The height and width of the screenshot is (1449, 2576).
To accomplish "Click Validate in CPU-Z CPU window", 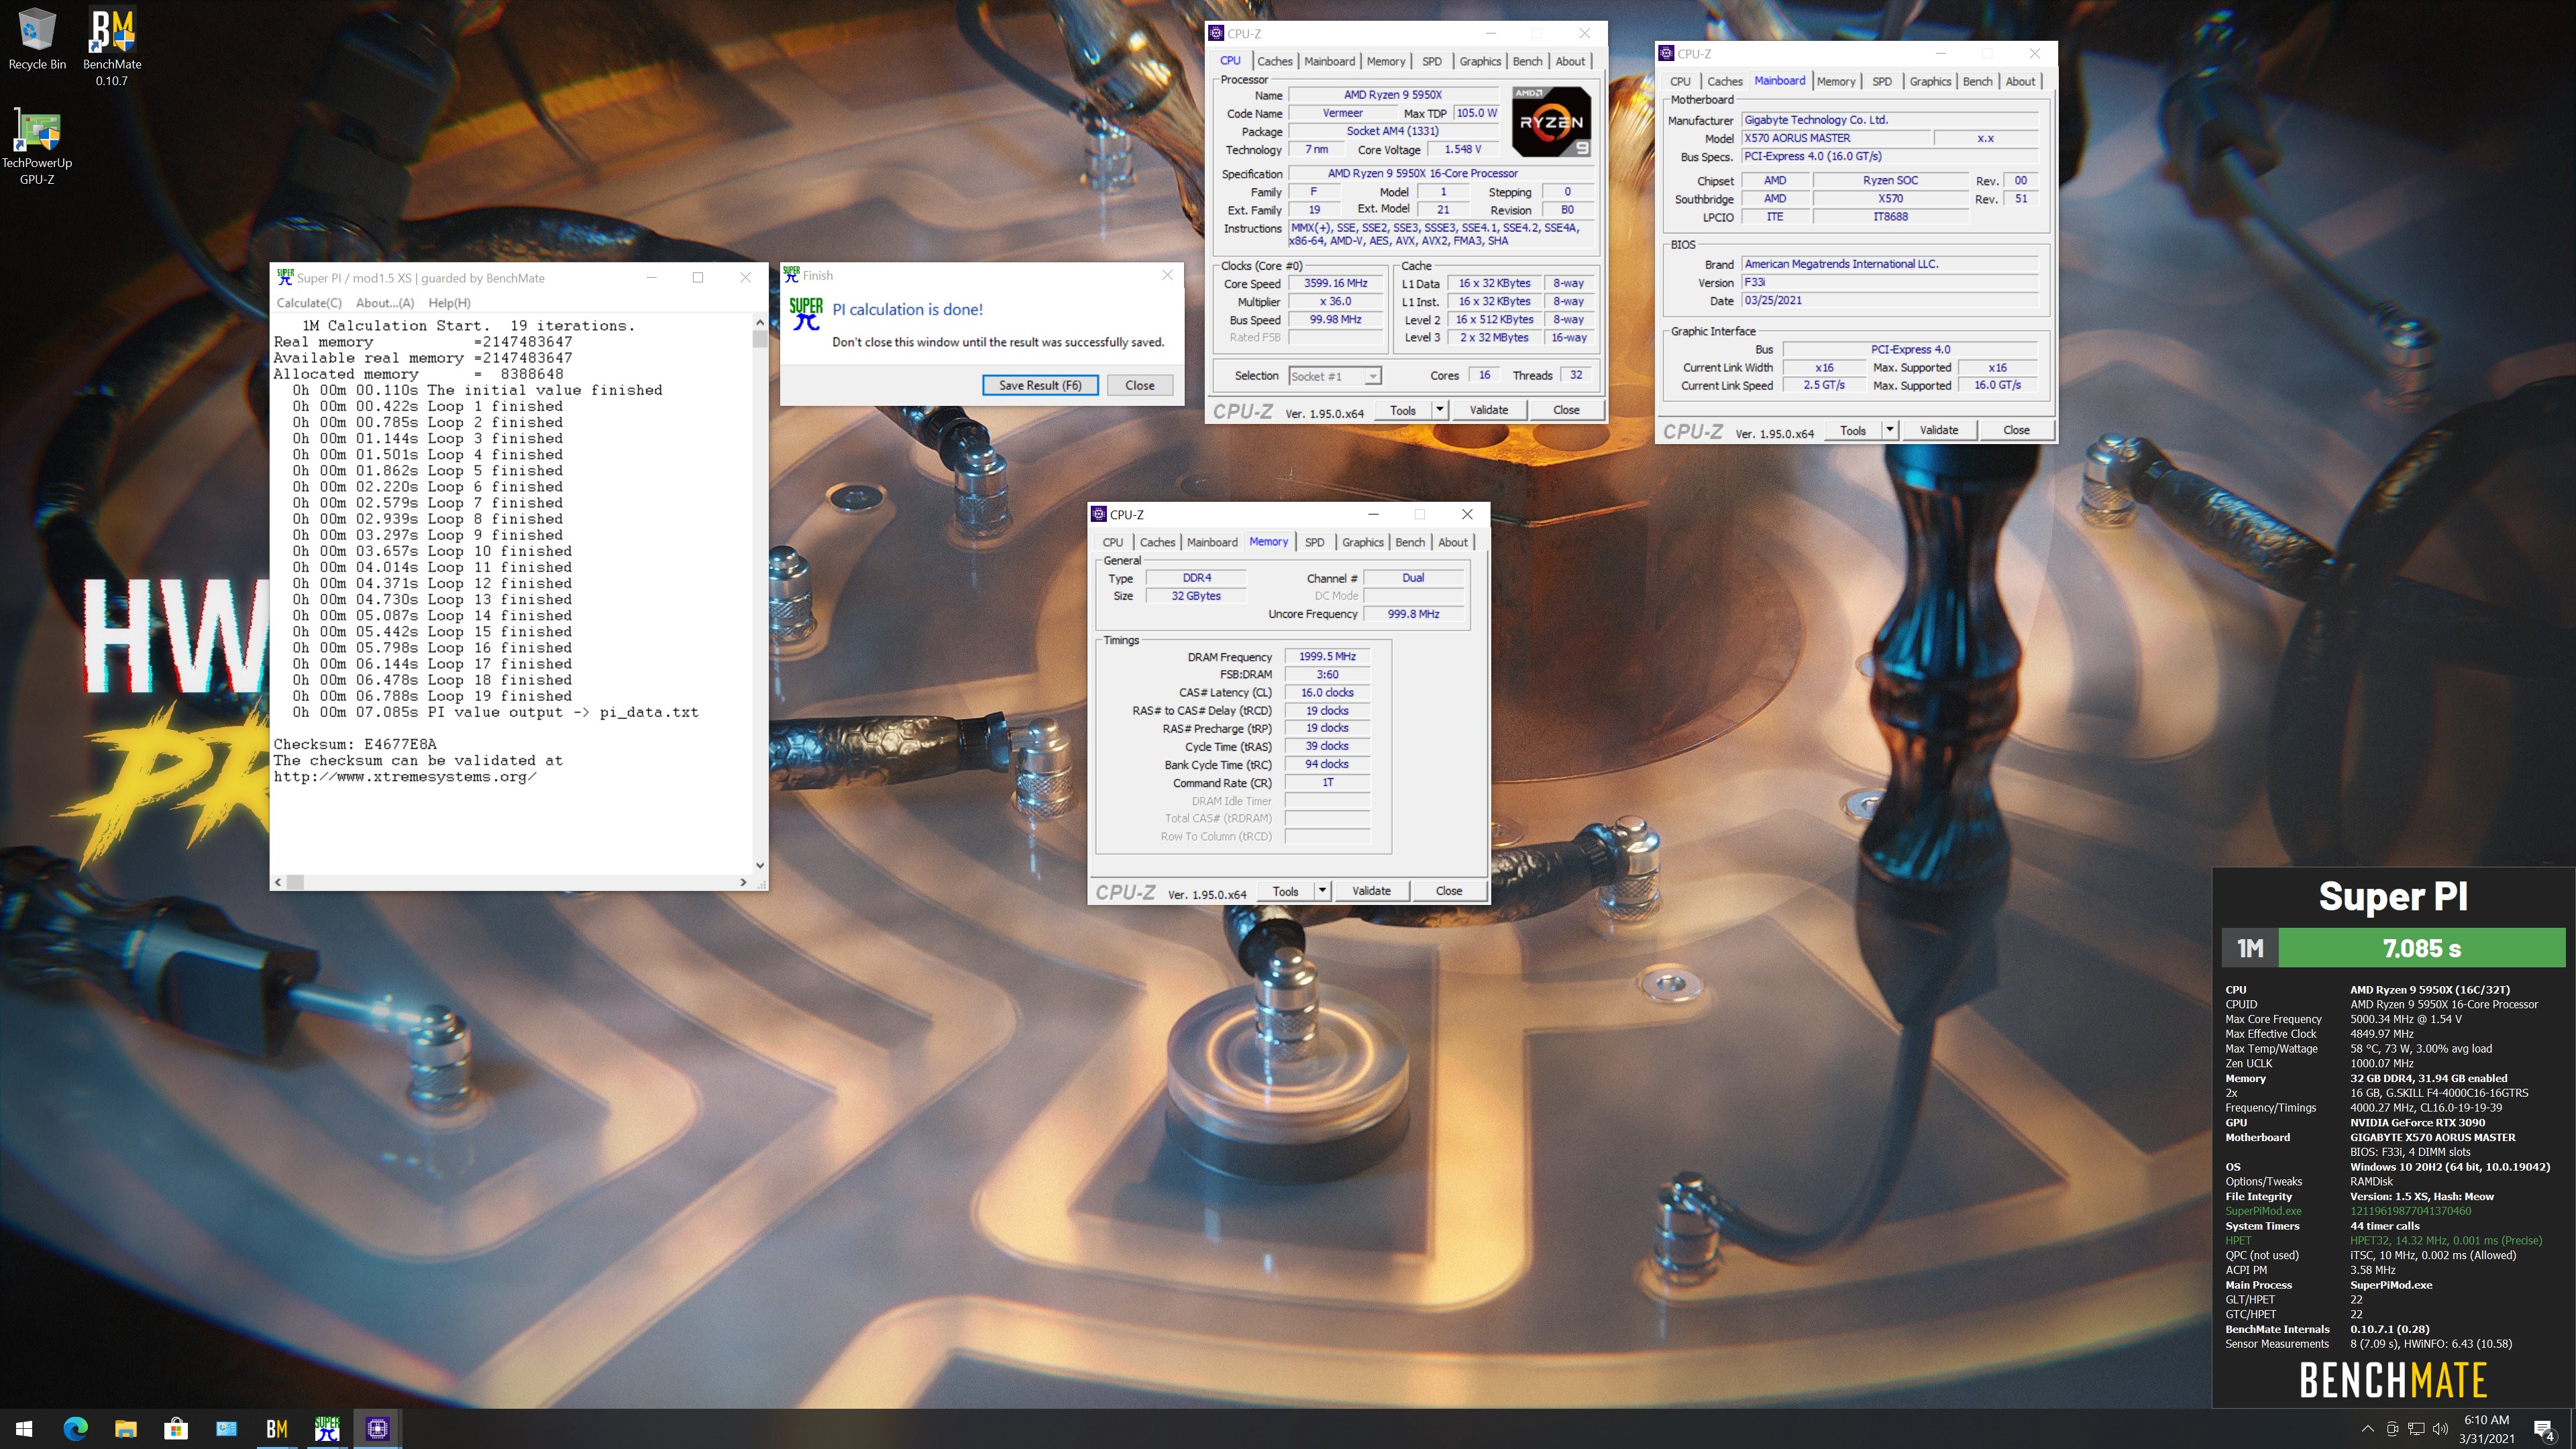I will pyautogui.click(x=1488, y=410).
